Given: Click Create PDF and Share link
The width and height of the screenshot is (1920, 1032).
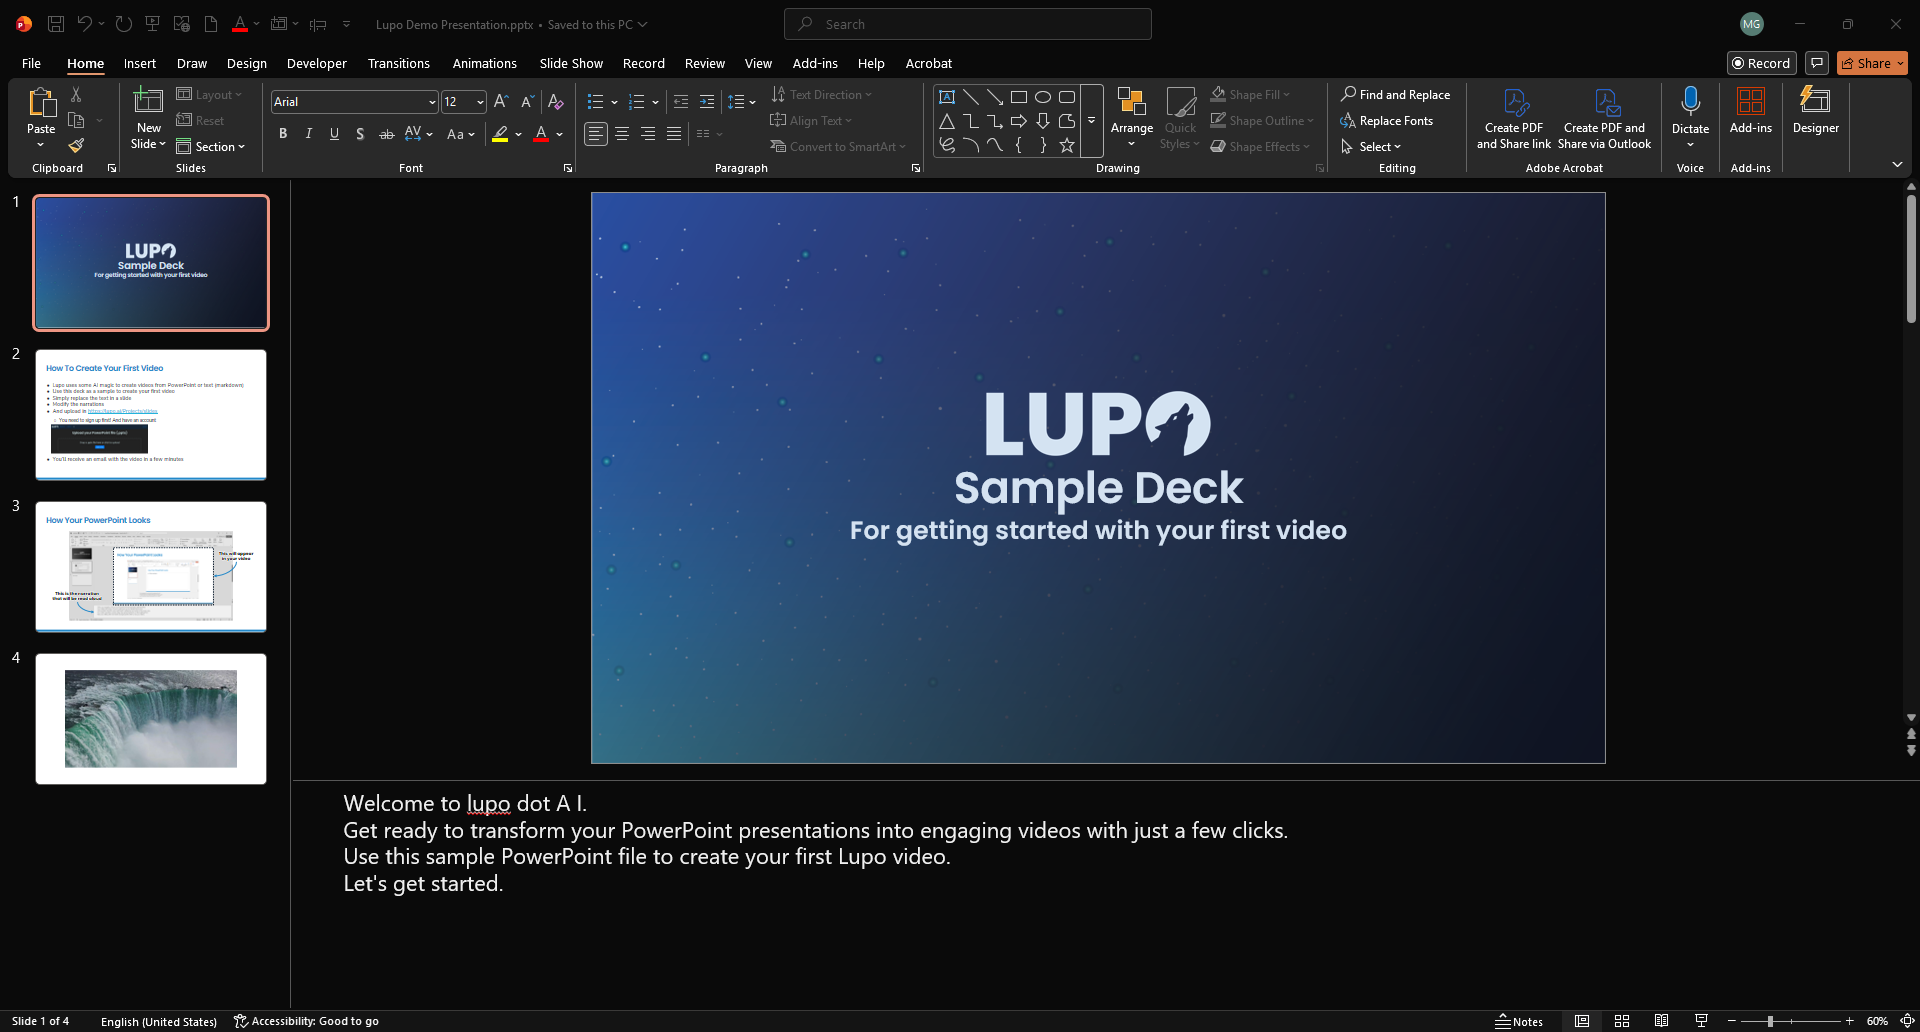Looking at the screenshot, I should [x=1514, y=118].
